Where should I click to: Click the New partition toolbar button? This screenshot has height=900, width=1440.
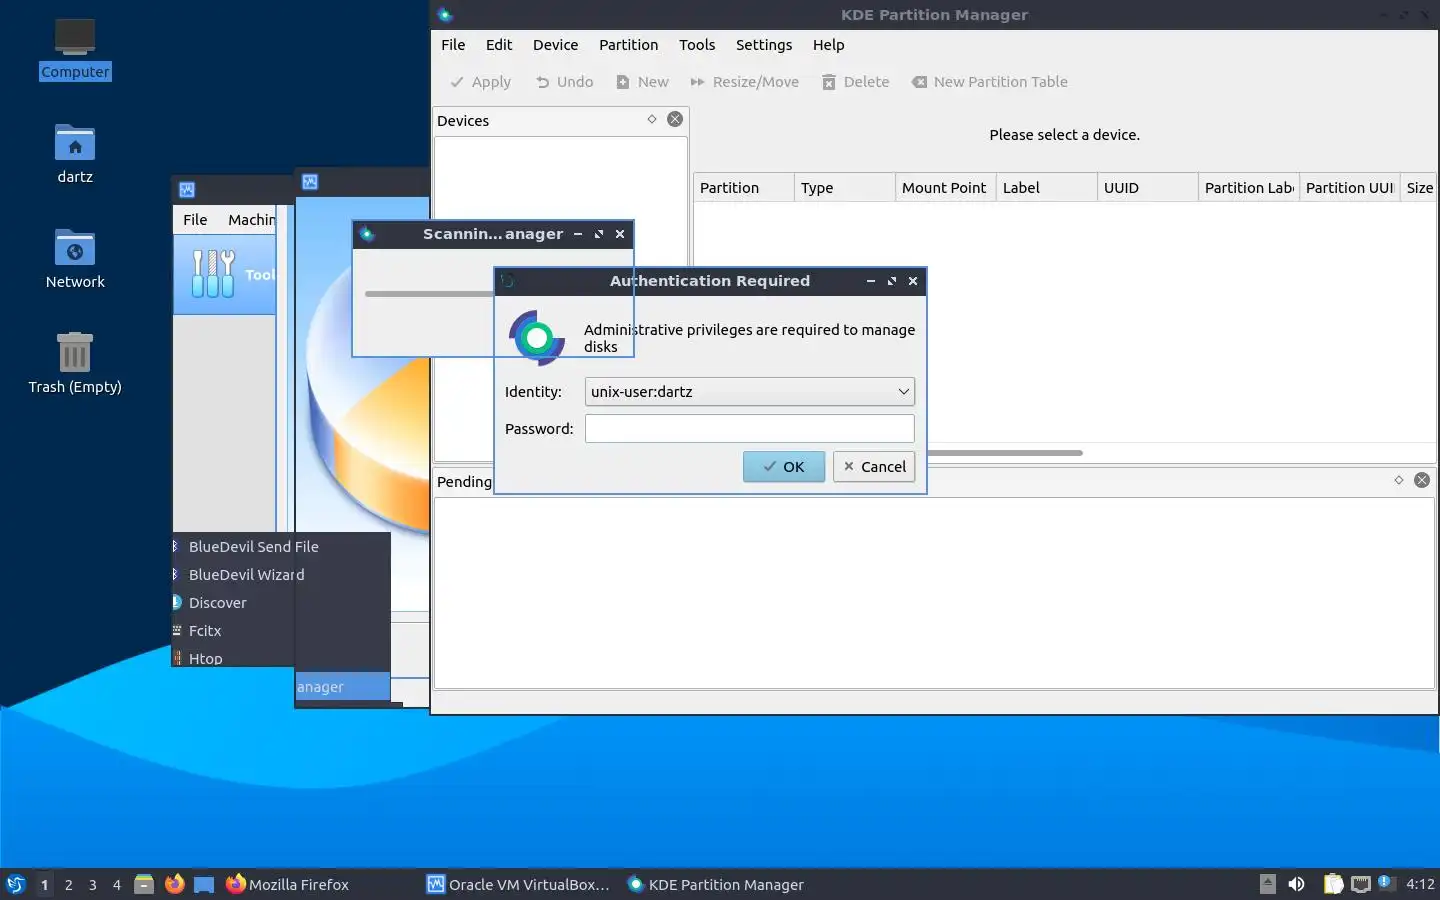(x=642, y=82)
